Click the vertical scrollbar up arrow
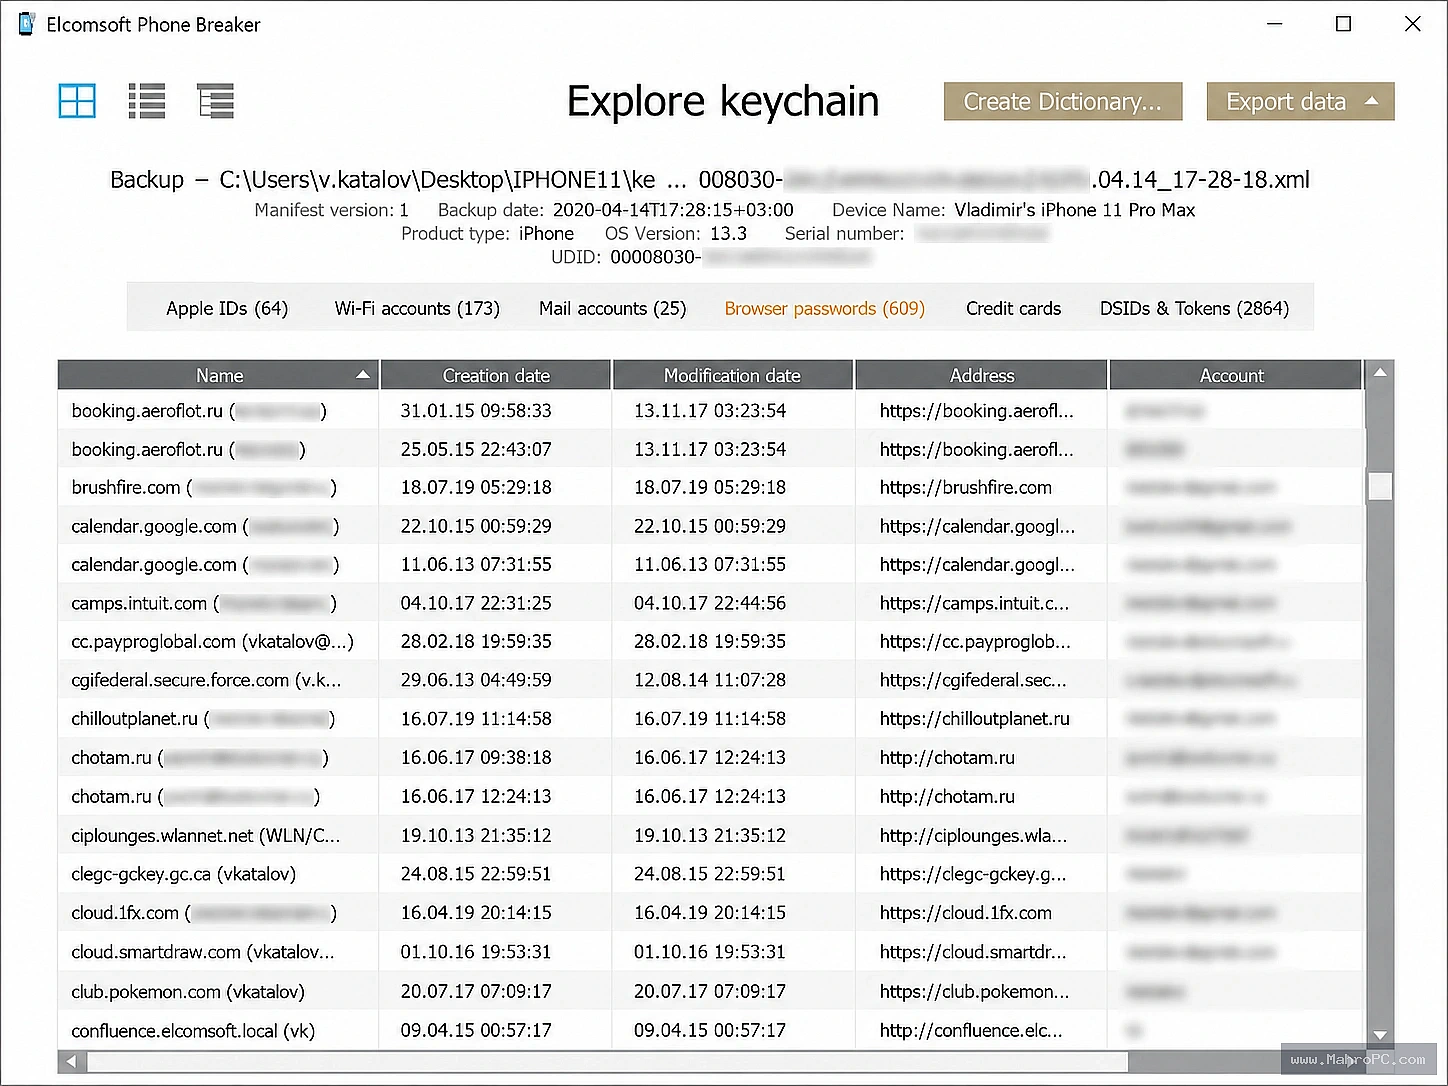 pyautogui.click(x=1380, y=373)
